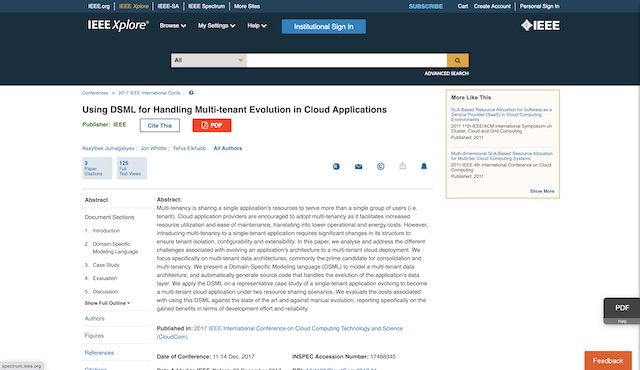
Task: Open author Yehia Elkhatib
Action: (189, 148)
